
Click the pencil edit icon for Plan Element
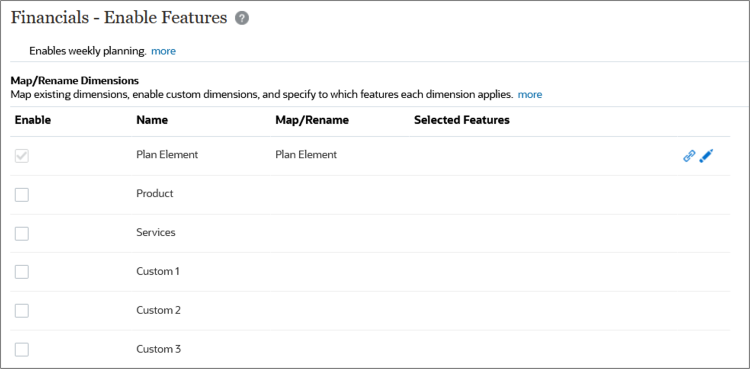pos(706,156)
